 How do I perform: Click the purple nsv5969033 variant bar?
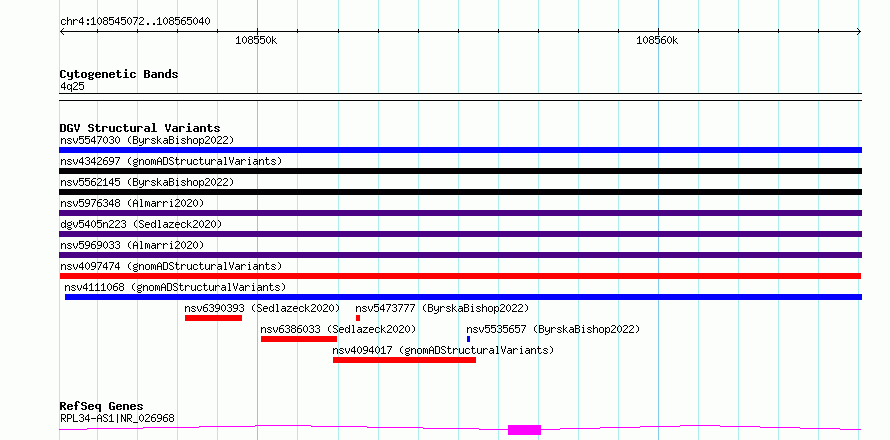[460, 255]
